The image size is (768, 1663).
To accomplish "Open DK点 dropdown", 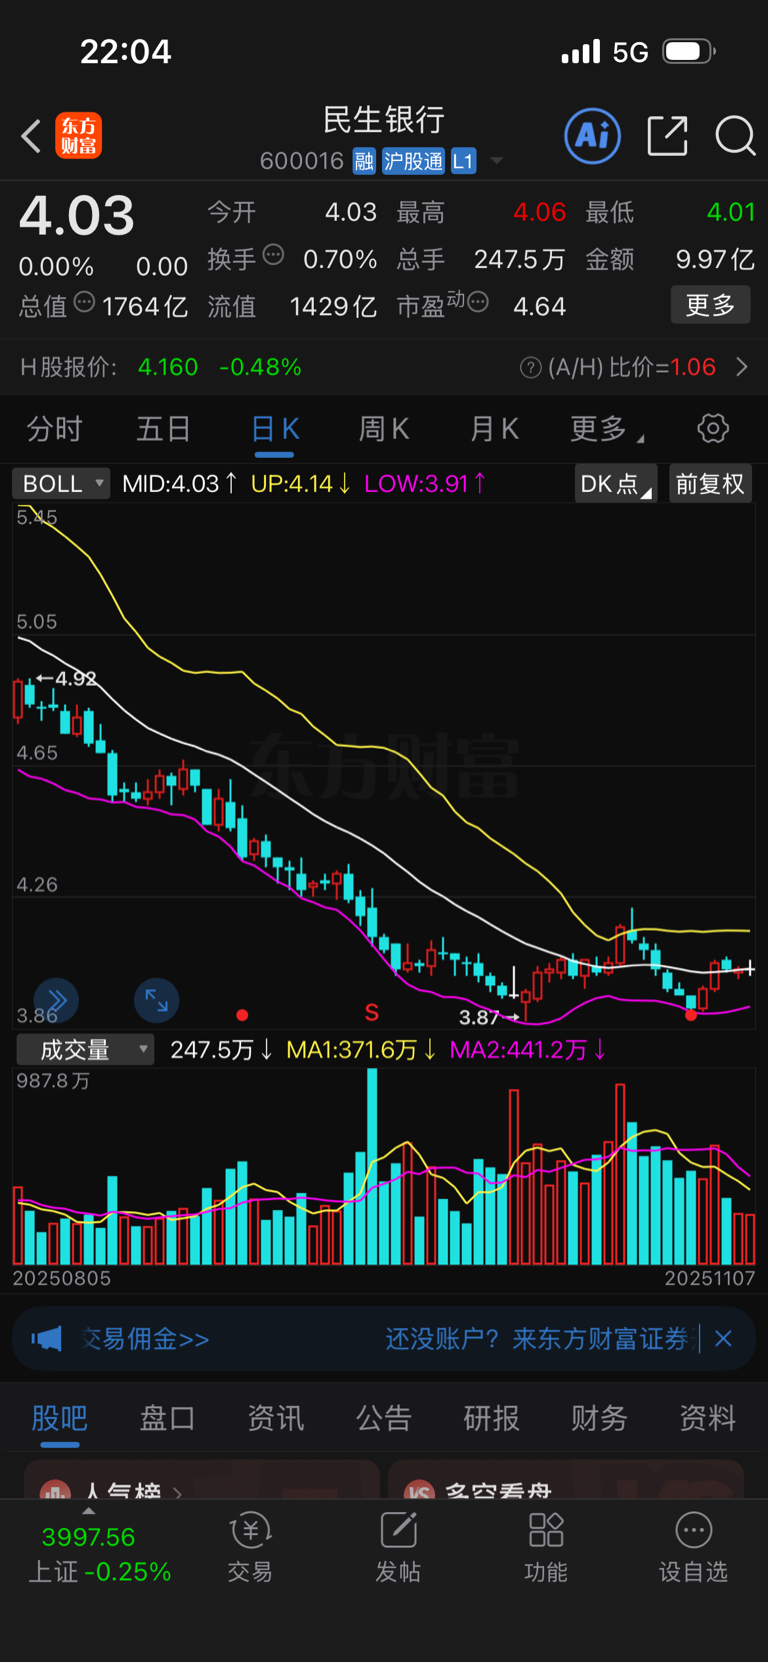I will [616, 484].
